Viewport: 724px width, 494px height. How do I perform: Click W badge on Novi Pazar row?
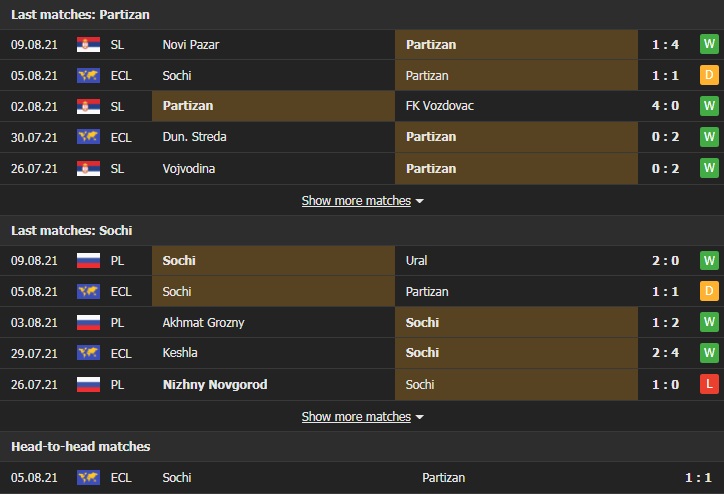click(x=709, y=44)
